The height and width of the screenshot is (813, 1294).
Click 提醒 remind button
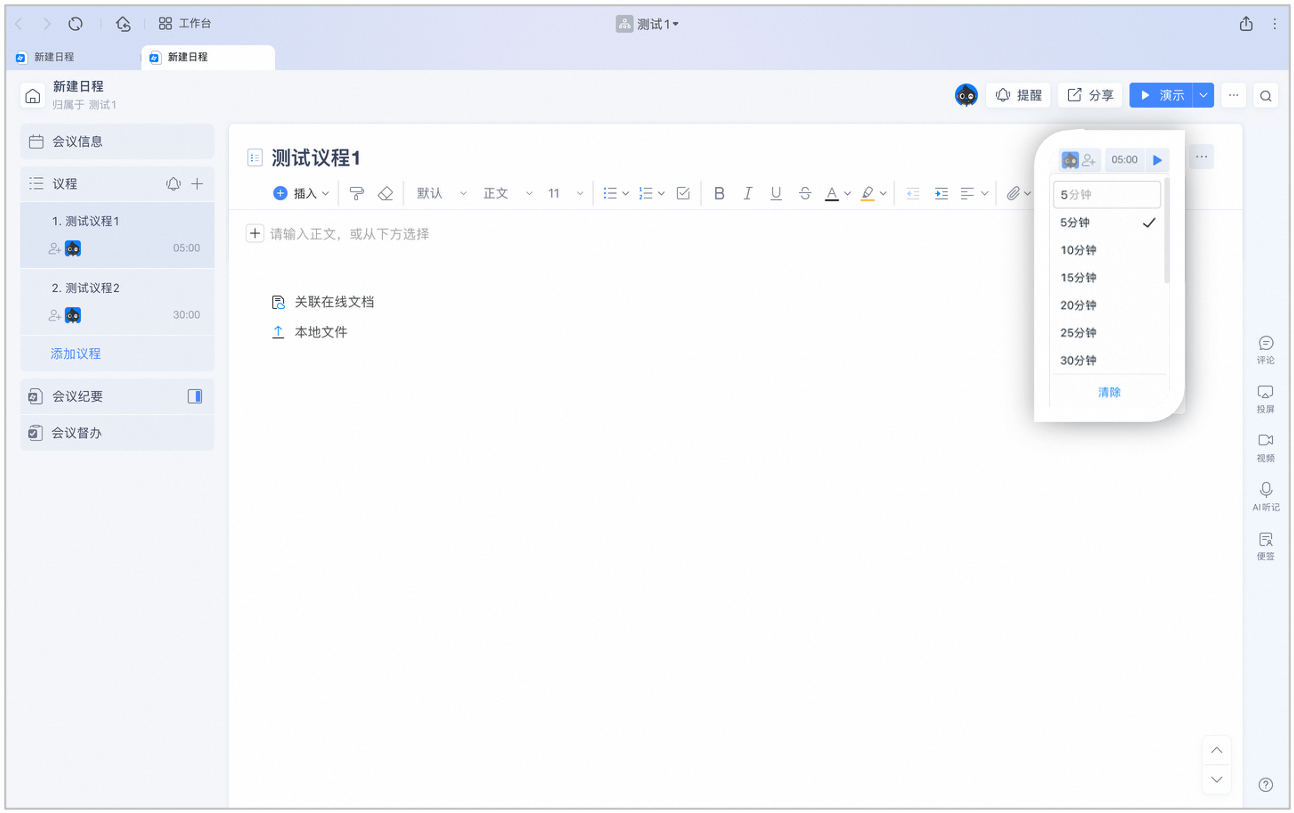pyautogui.click(x=1019, y=96)
